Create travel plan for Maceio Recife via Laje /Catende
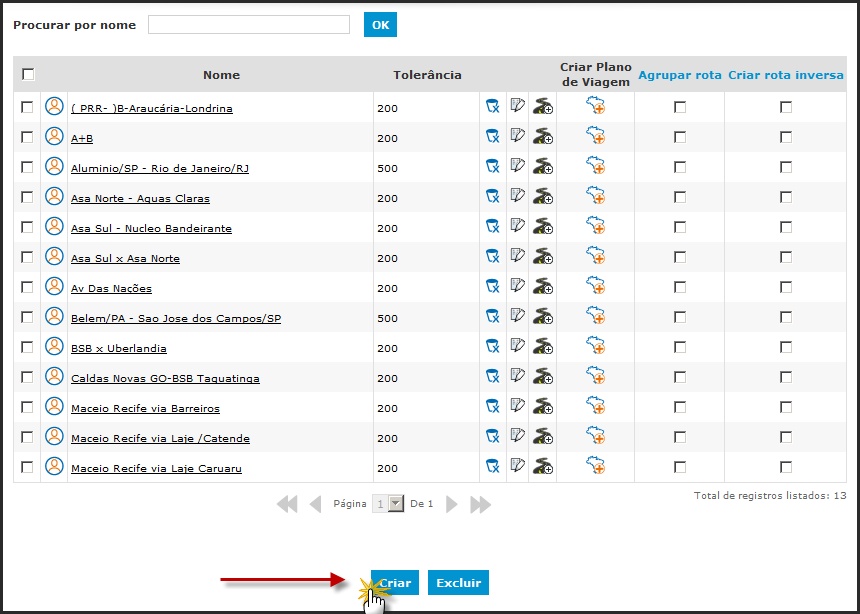Screen dimensions: 860x614 [x=595, y=435]
